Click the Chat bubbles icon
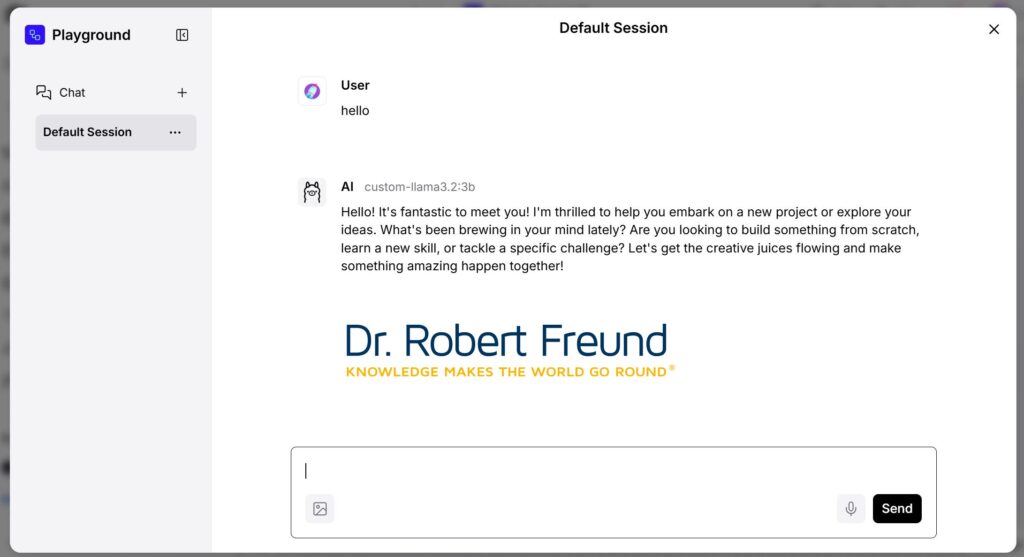 click(x=43, y=92)
